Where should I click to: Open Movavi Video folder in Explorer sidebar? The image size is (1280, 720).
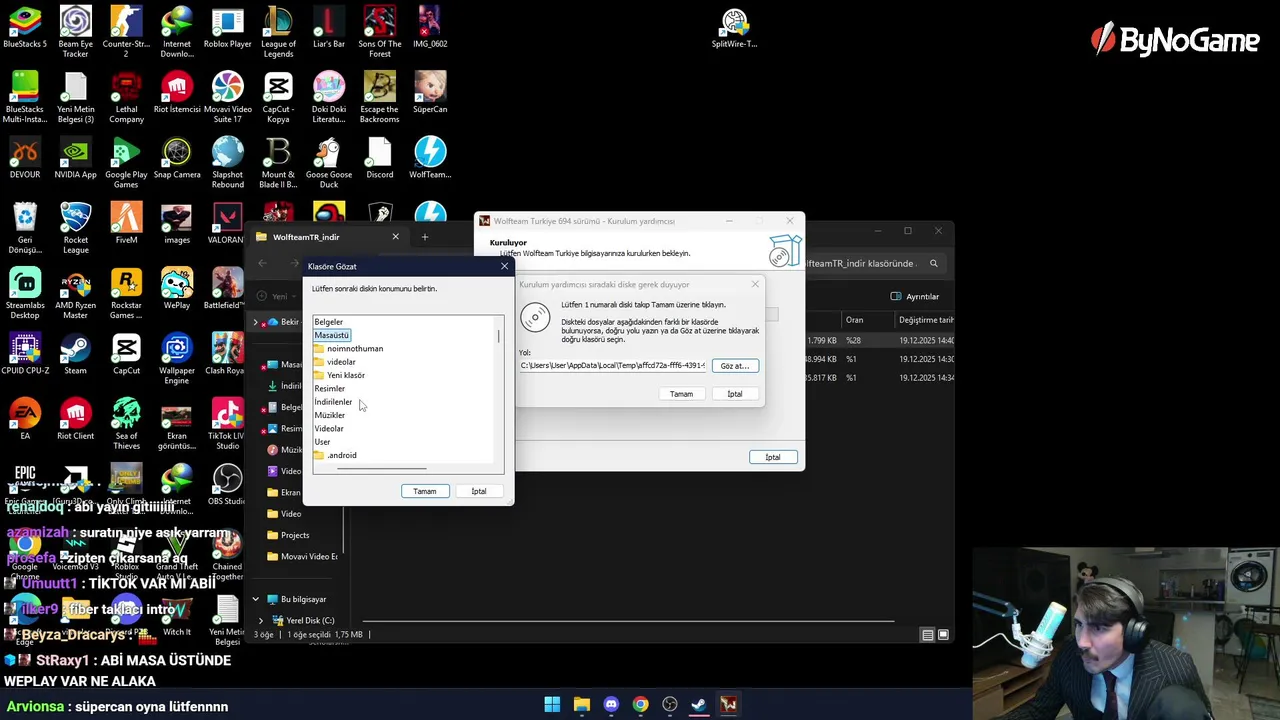(301, 556)
